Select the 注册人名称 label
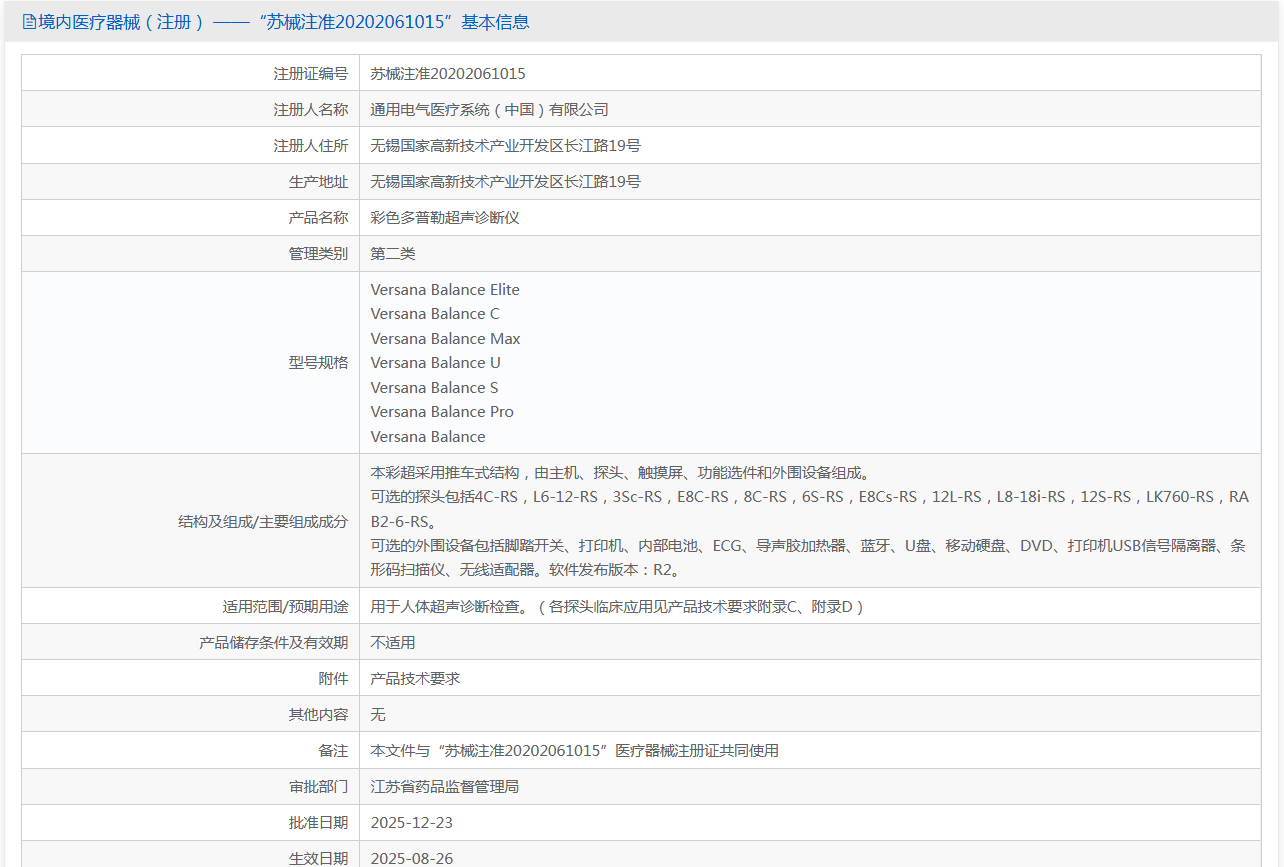The width and height of the screenshot is (1284, 867). click(311, 109)
